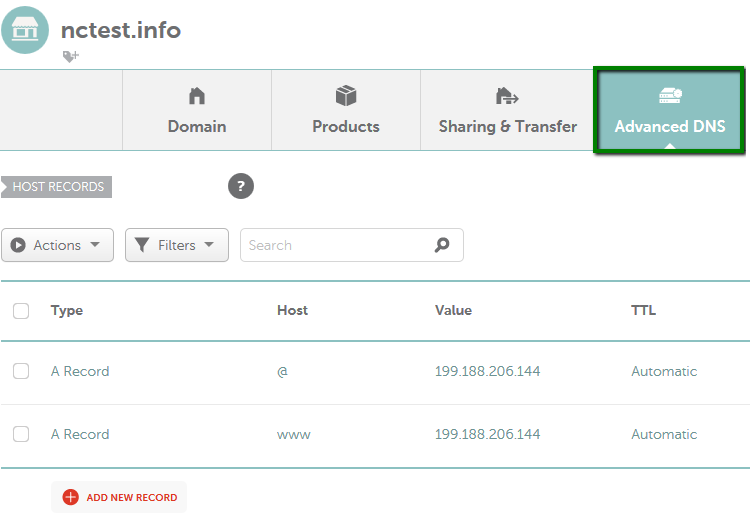
Task: Click the ADD NEW RECORD button
Action: [x=119, y=497]
